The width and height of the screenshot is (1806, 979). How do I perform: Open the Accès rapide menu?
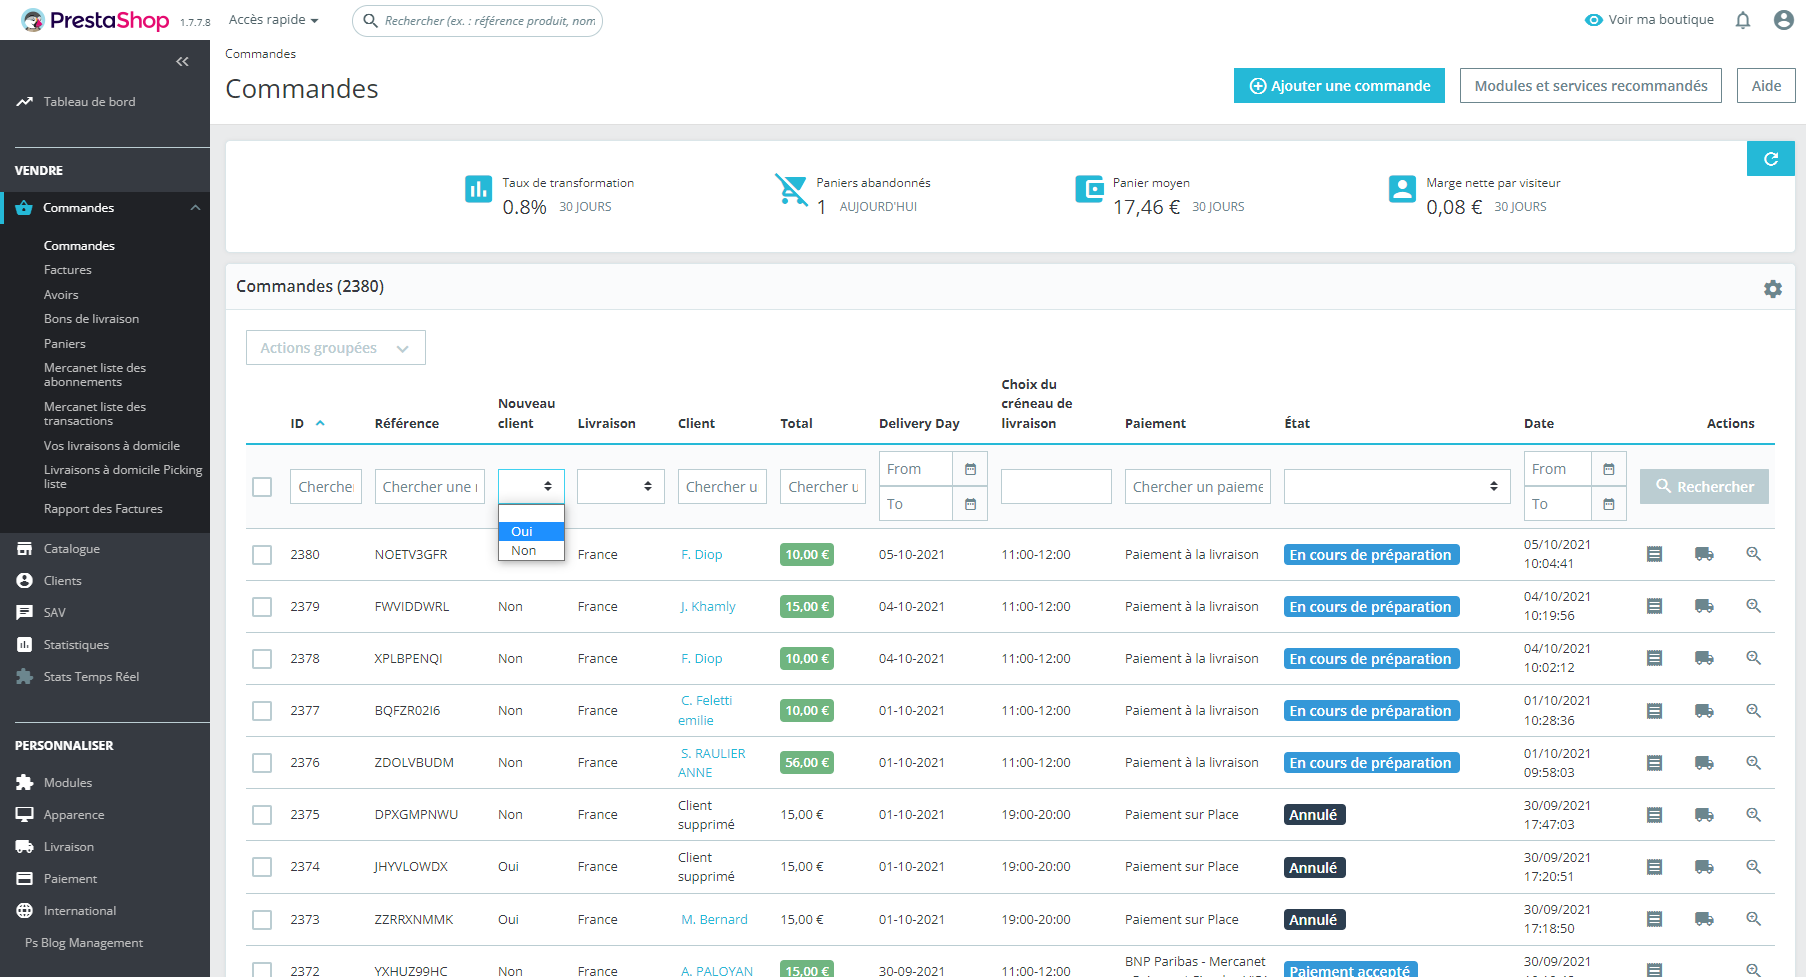[273, 20]
